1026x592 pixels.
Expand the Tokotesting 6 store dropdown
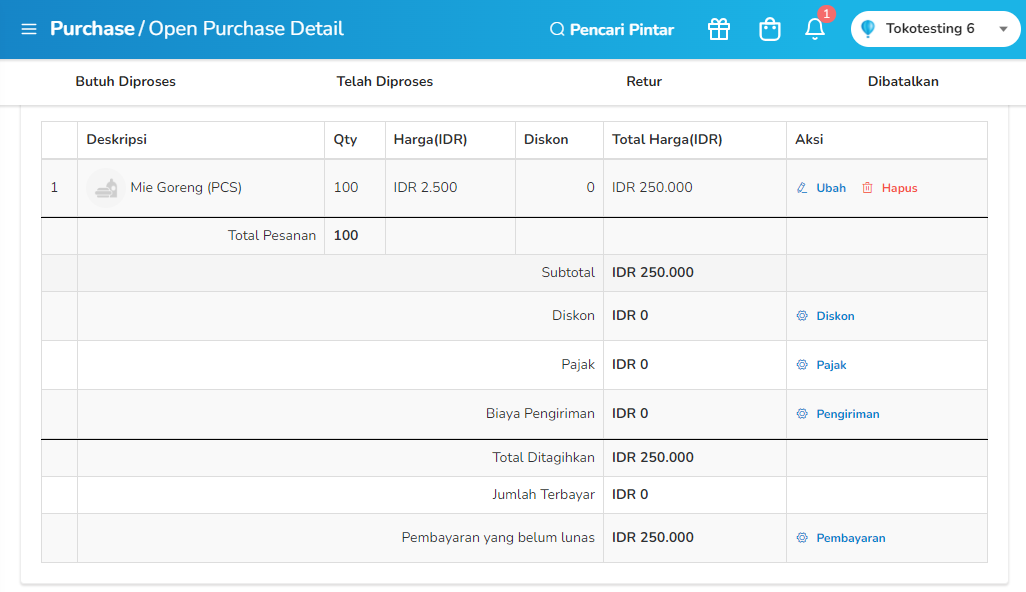tap(1003, 29)
